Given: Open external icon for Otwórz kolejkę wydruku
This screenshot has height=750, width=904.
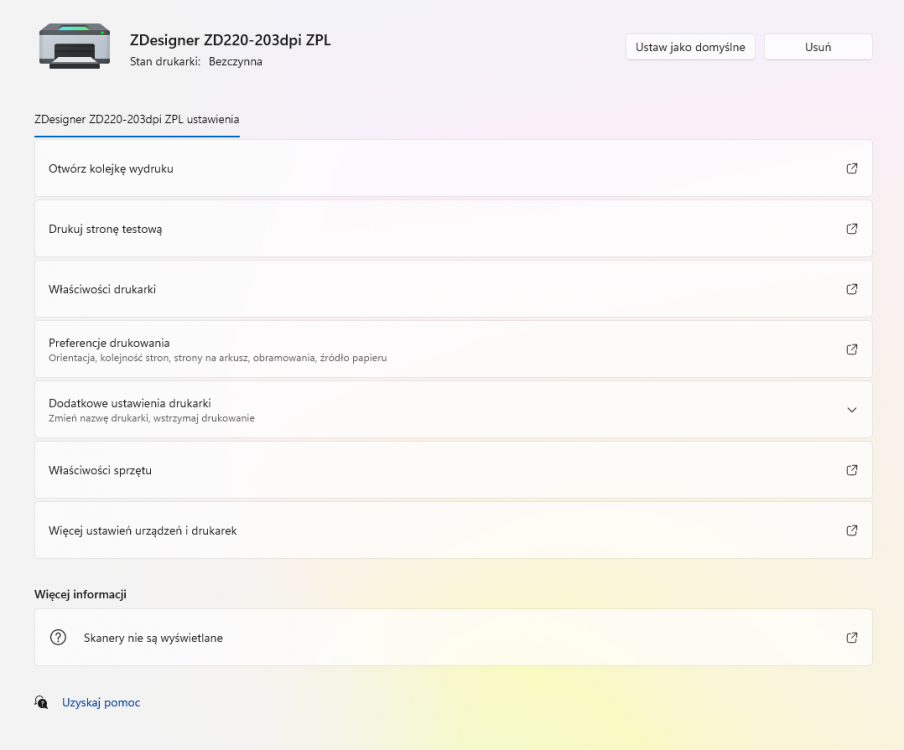Looking at the screenshot, I should tap(852, 168).
